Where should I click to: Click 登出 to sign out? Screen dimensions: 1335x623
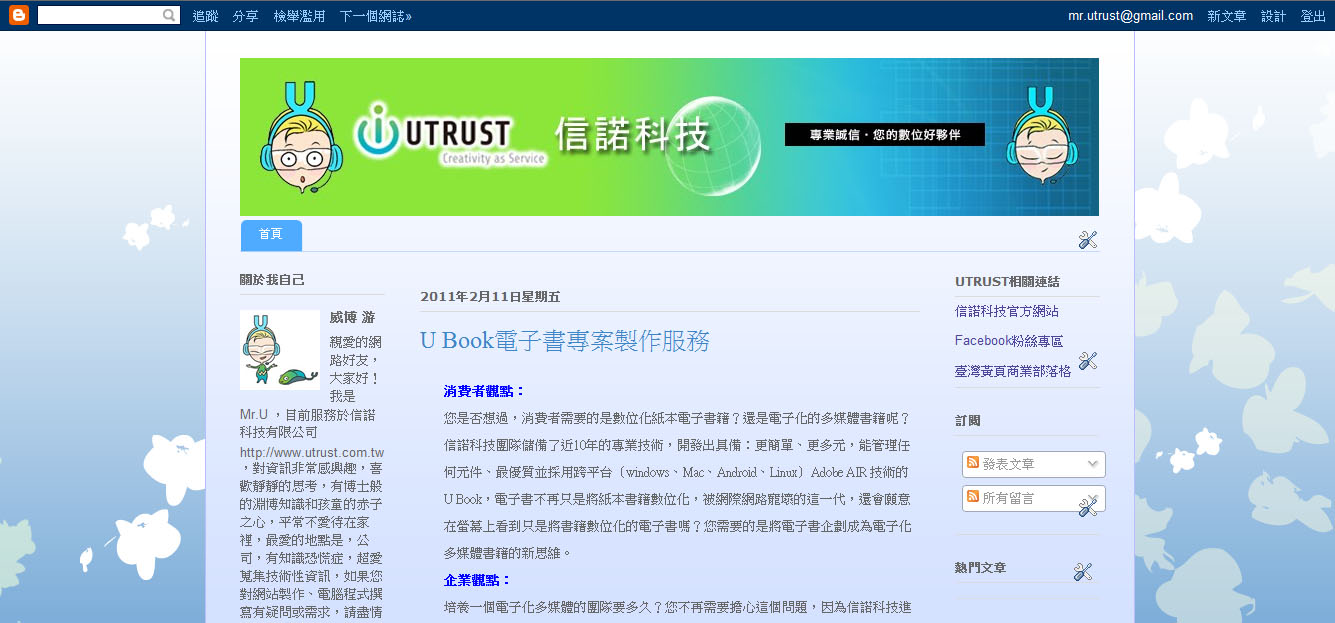1313,16
